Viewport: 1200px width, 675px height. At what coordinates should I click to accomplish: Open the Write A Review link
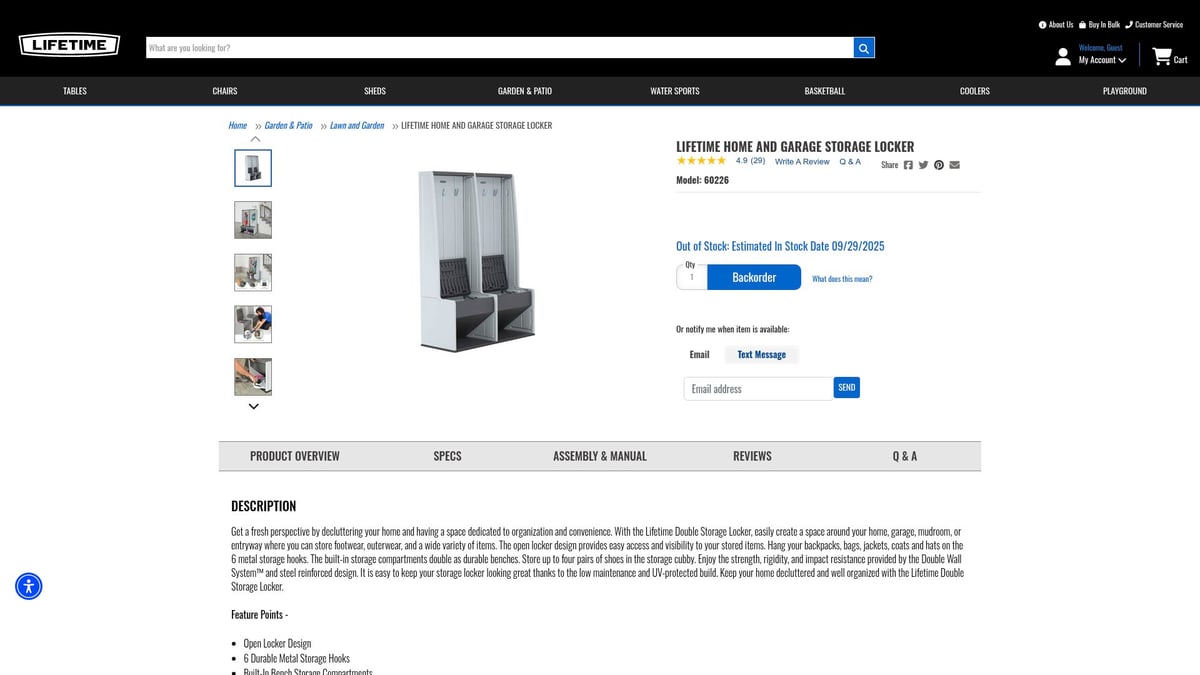click(x=802, y=162)
